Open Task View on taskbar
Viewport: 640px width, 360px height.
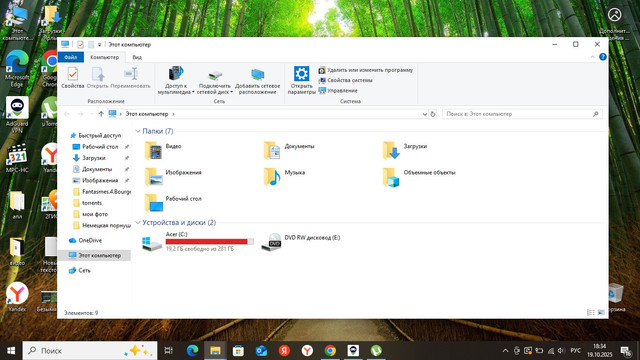(168, 351)
